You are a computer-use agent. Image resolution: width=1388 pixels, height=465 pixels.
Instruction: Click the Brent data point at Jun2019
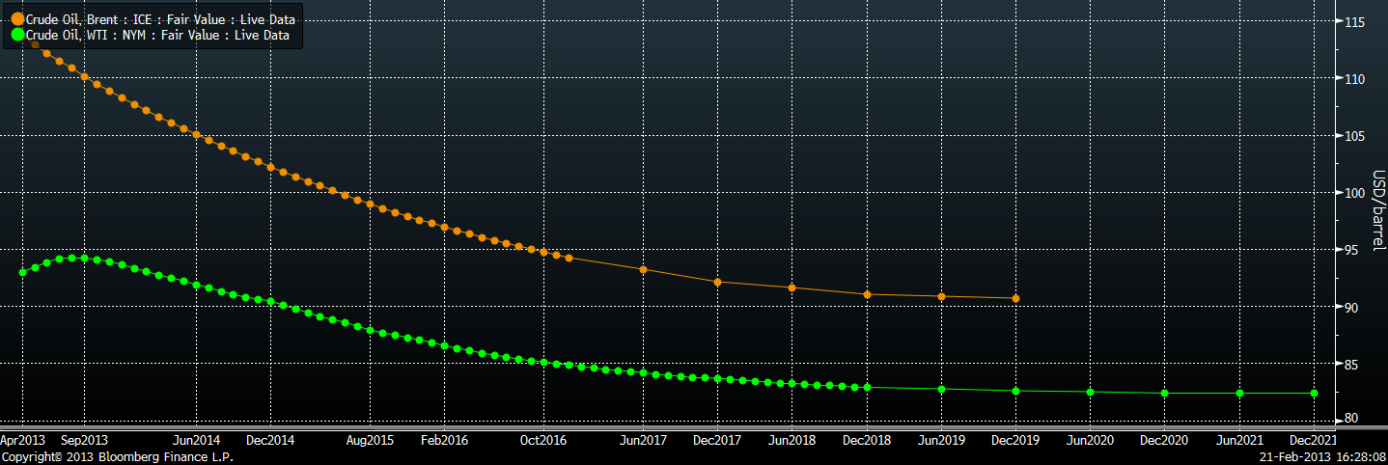point(942,296)
